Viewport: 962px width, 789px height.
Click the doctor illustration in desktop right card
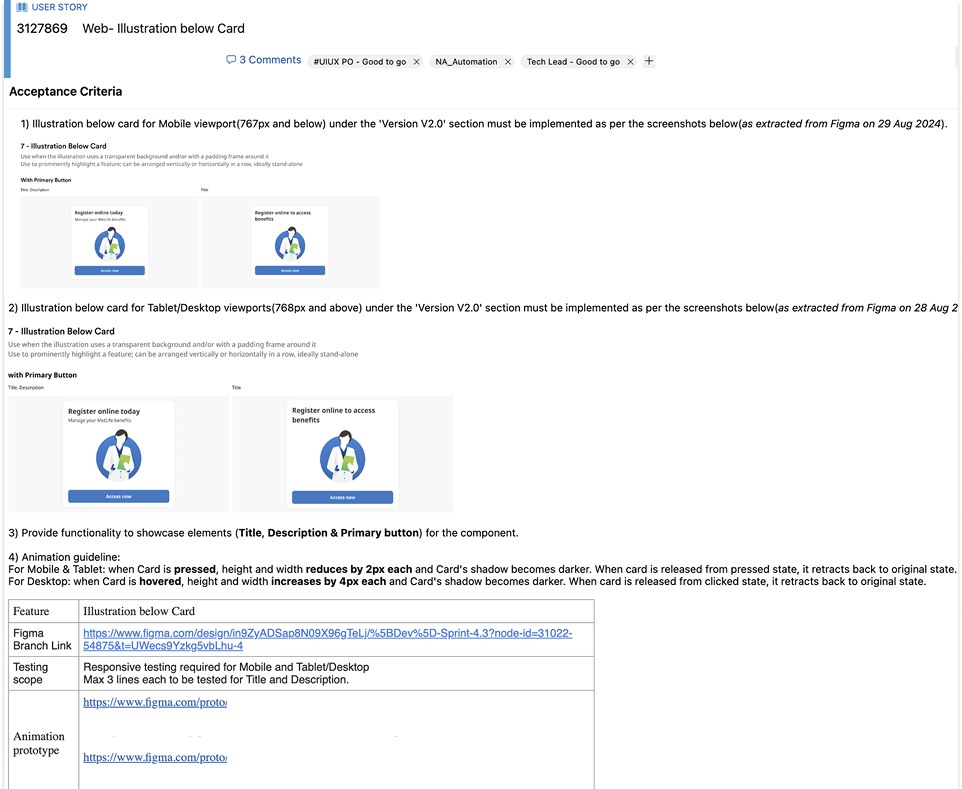[343, 456]
